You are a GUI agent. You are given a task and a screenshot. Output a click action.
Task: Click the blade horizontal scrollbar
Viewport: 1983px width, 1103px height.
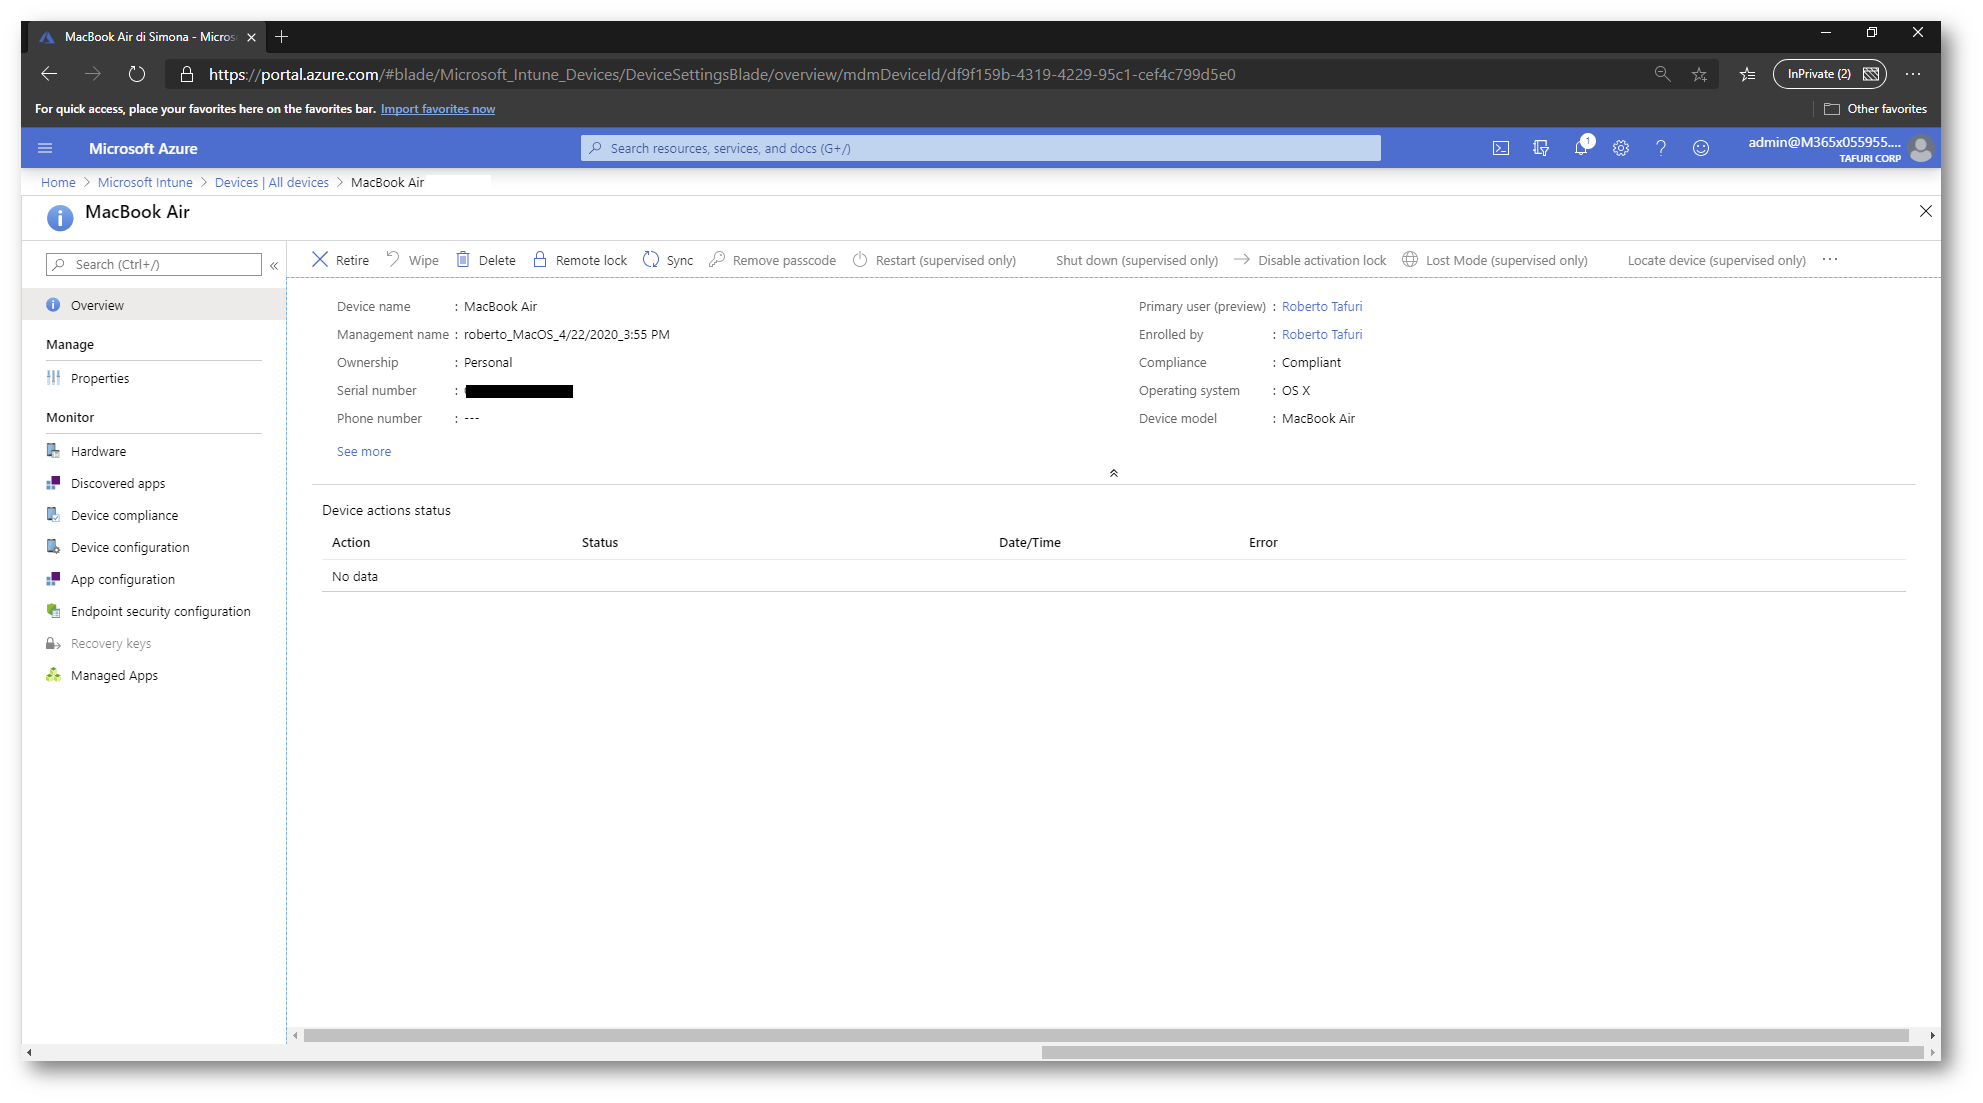coord(1106,1035)
